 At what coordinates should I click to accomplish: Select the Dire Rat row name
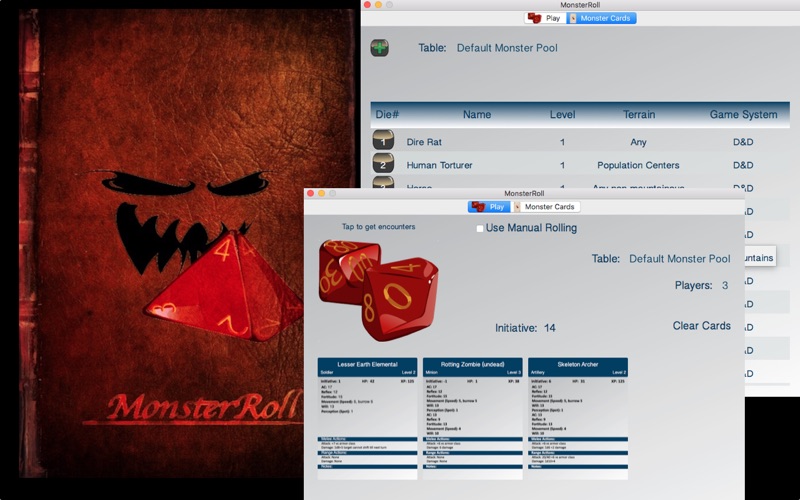pos(424,142)
